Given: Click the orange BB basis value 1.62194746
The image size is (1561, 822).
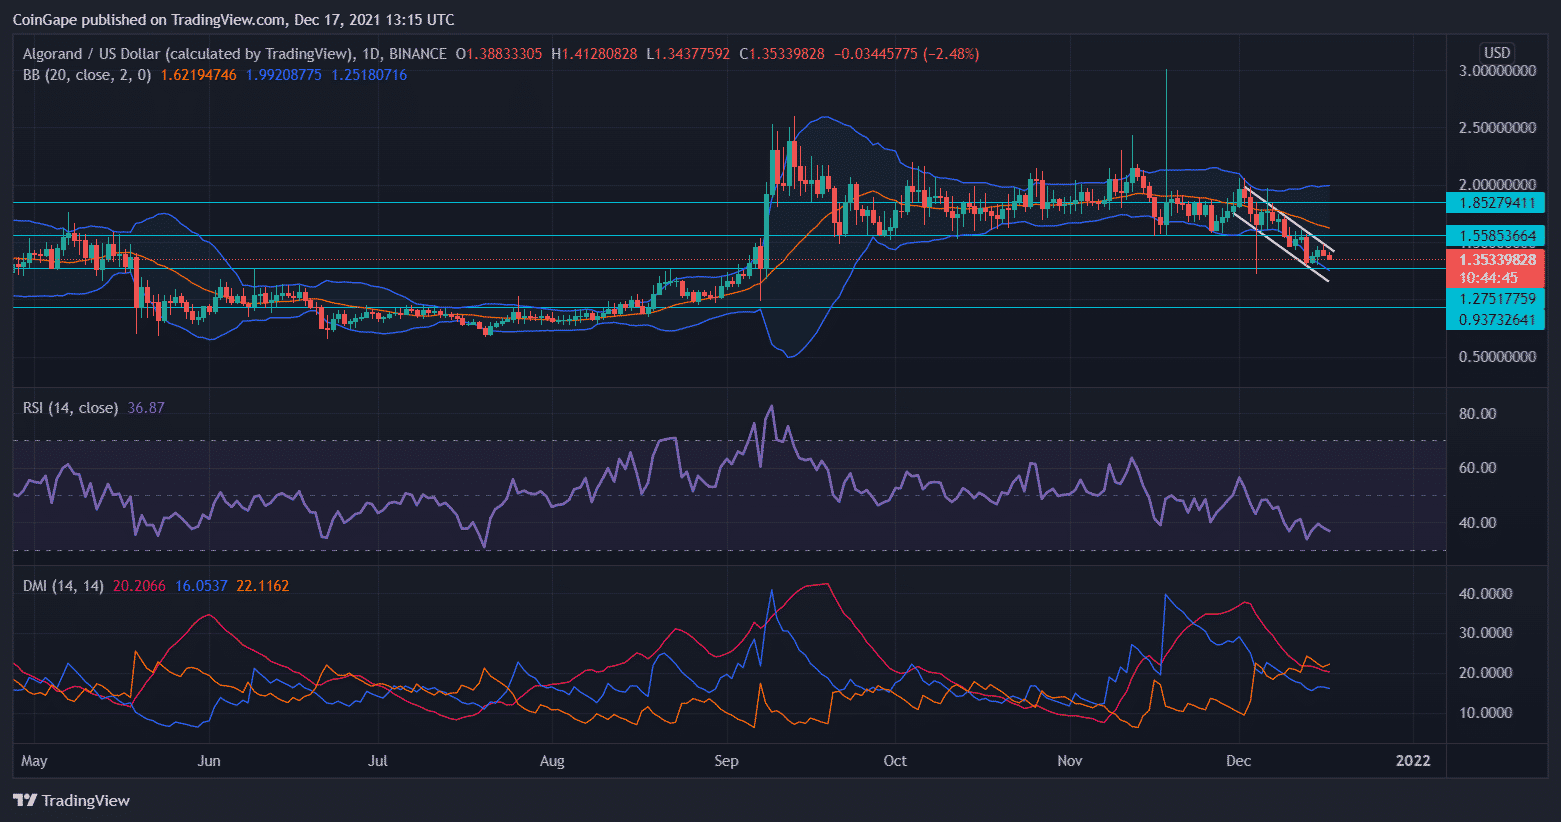Looking at the screenshot, I should (197, 75).
